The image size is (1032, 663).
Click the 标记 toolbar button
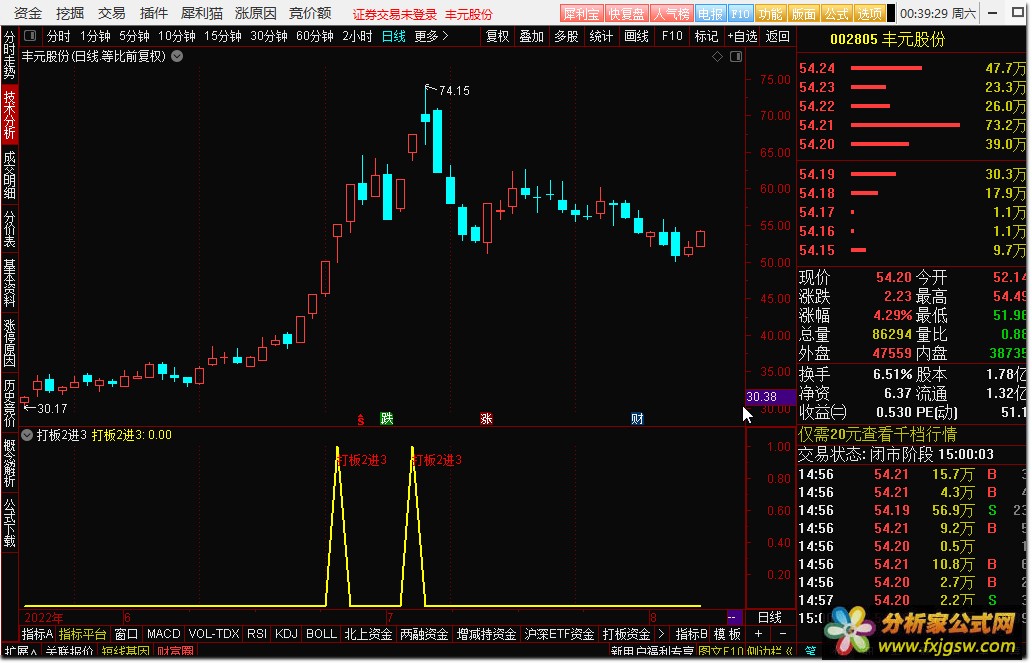coord(706,36)
